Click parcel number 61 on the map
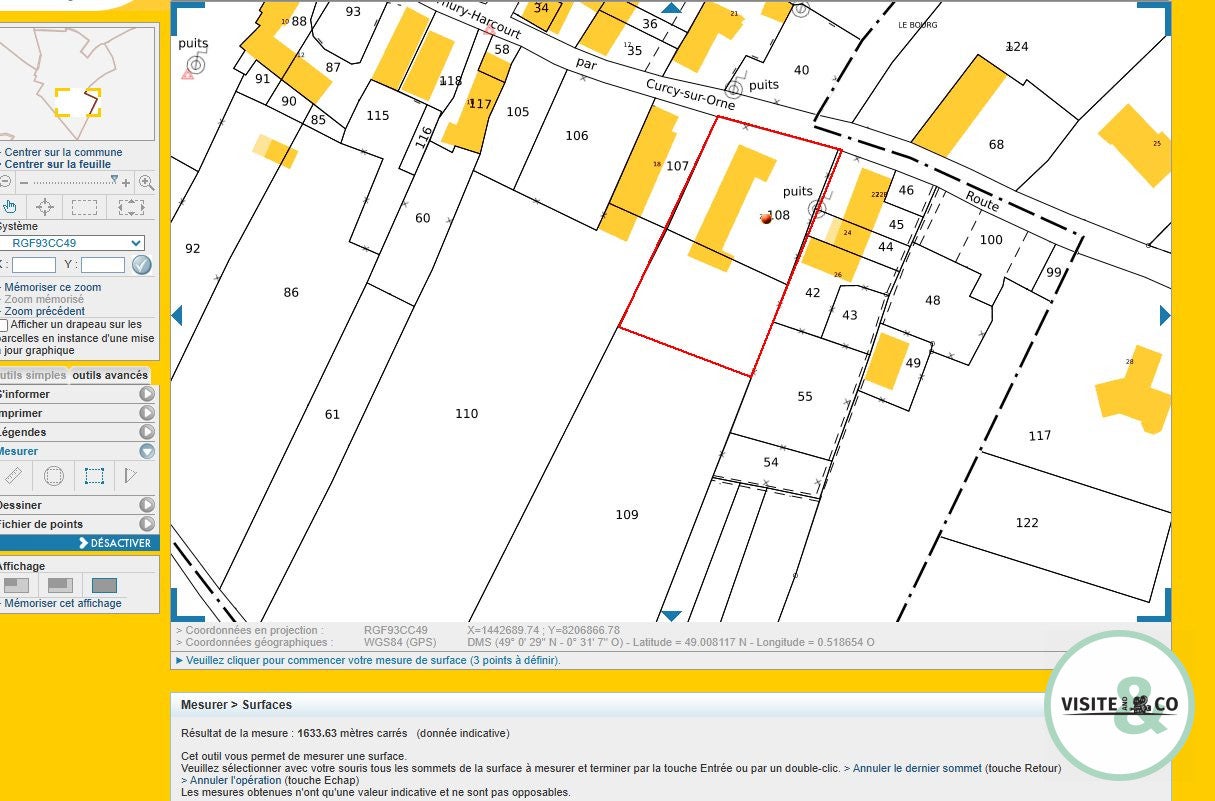The width and height of the screenshot is (1215, 801). pos(332,413)
